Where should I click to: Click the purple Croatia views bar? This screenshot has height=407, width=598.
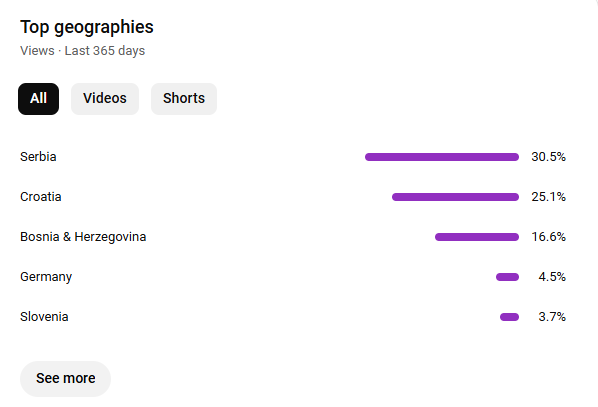click(455, 197)
